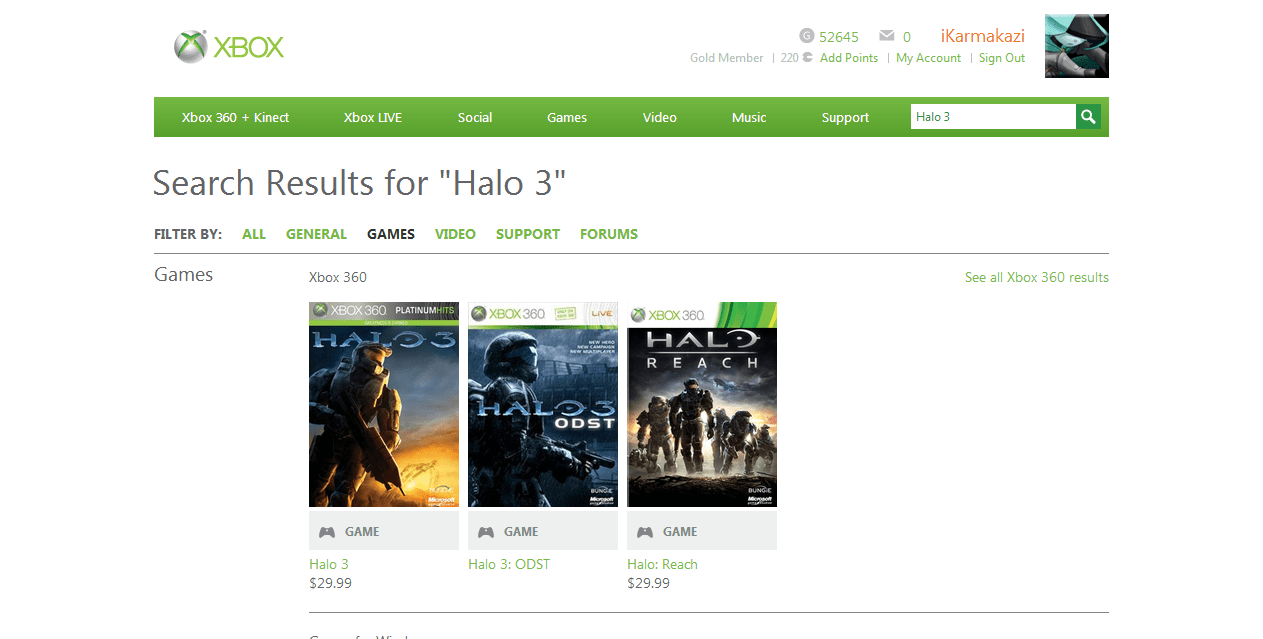Click the Xbox logo
1263x639 pixels.
(229, 47)
